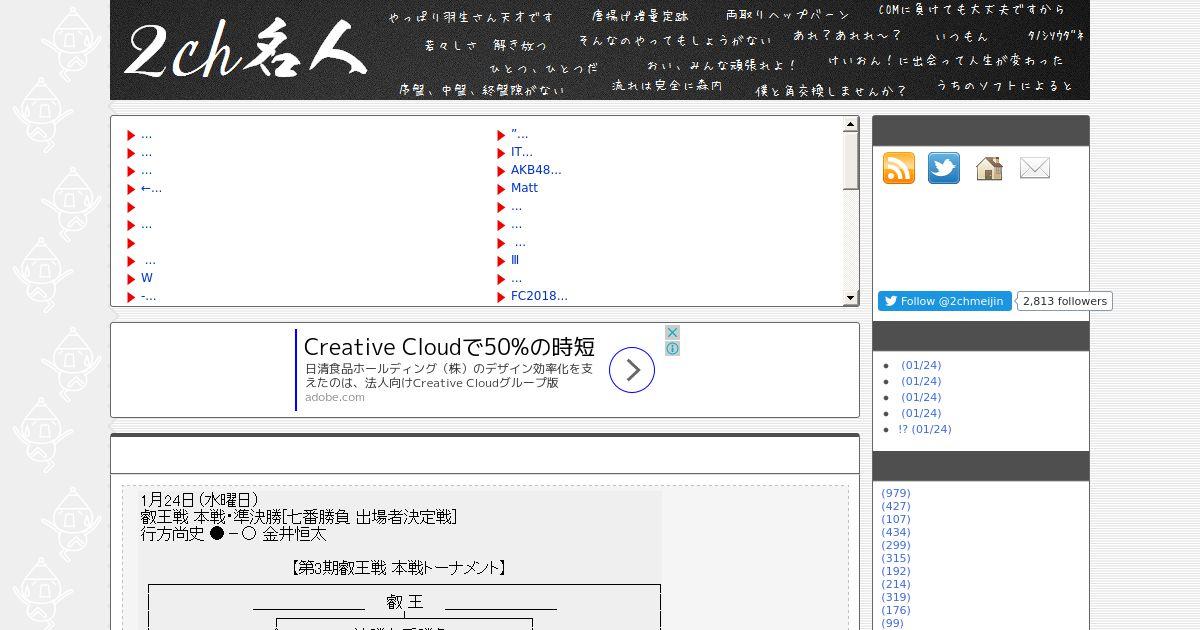Open the (979) category link
The image size is (1200, 630).
point(896,493)
